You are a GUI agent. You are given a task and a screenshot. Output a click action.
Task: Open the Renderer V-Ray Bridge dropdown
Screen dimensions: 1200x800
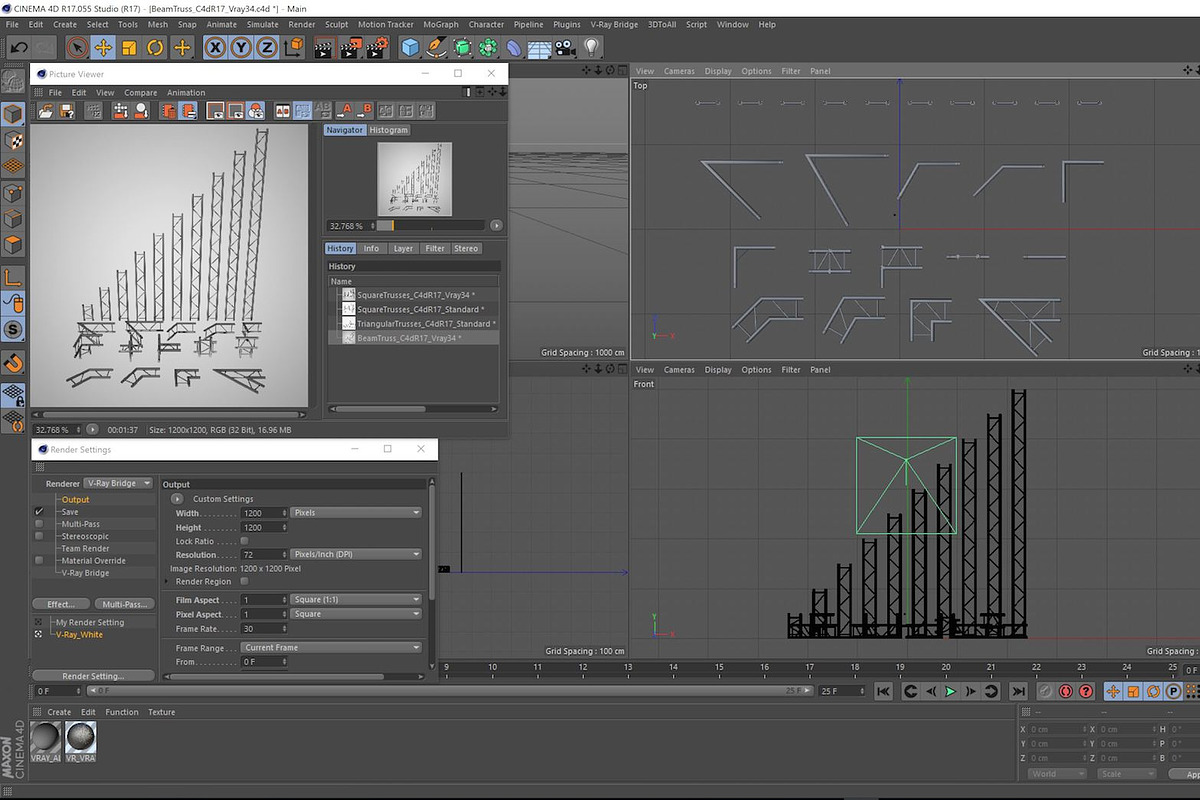118,483
